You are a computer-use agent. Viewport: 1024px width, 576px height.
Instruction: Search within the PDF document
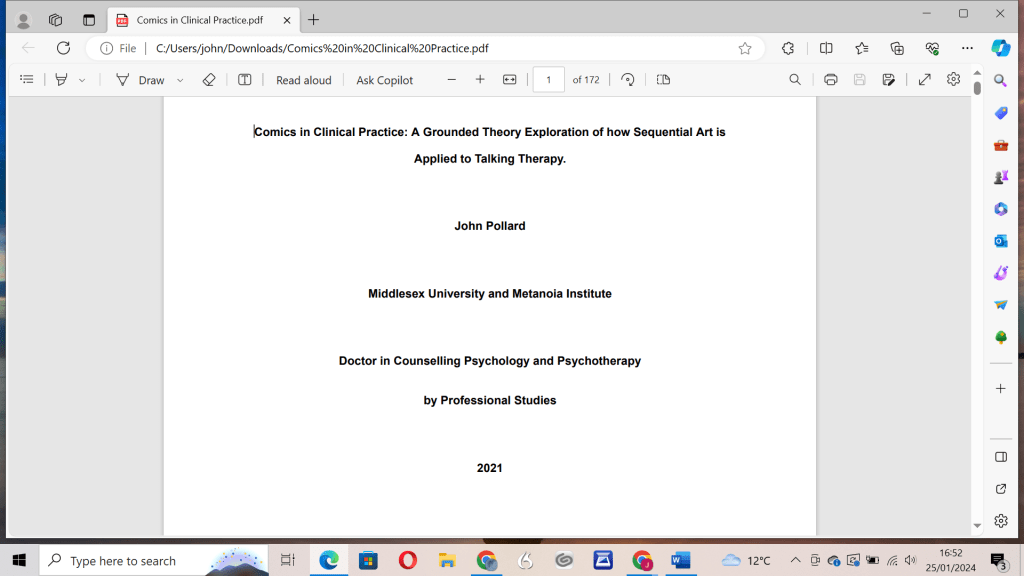pyautogui.click(x=794, y=79)
